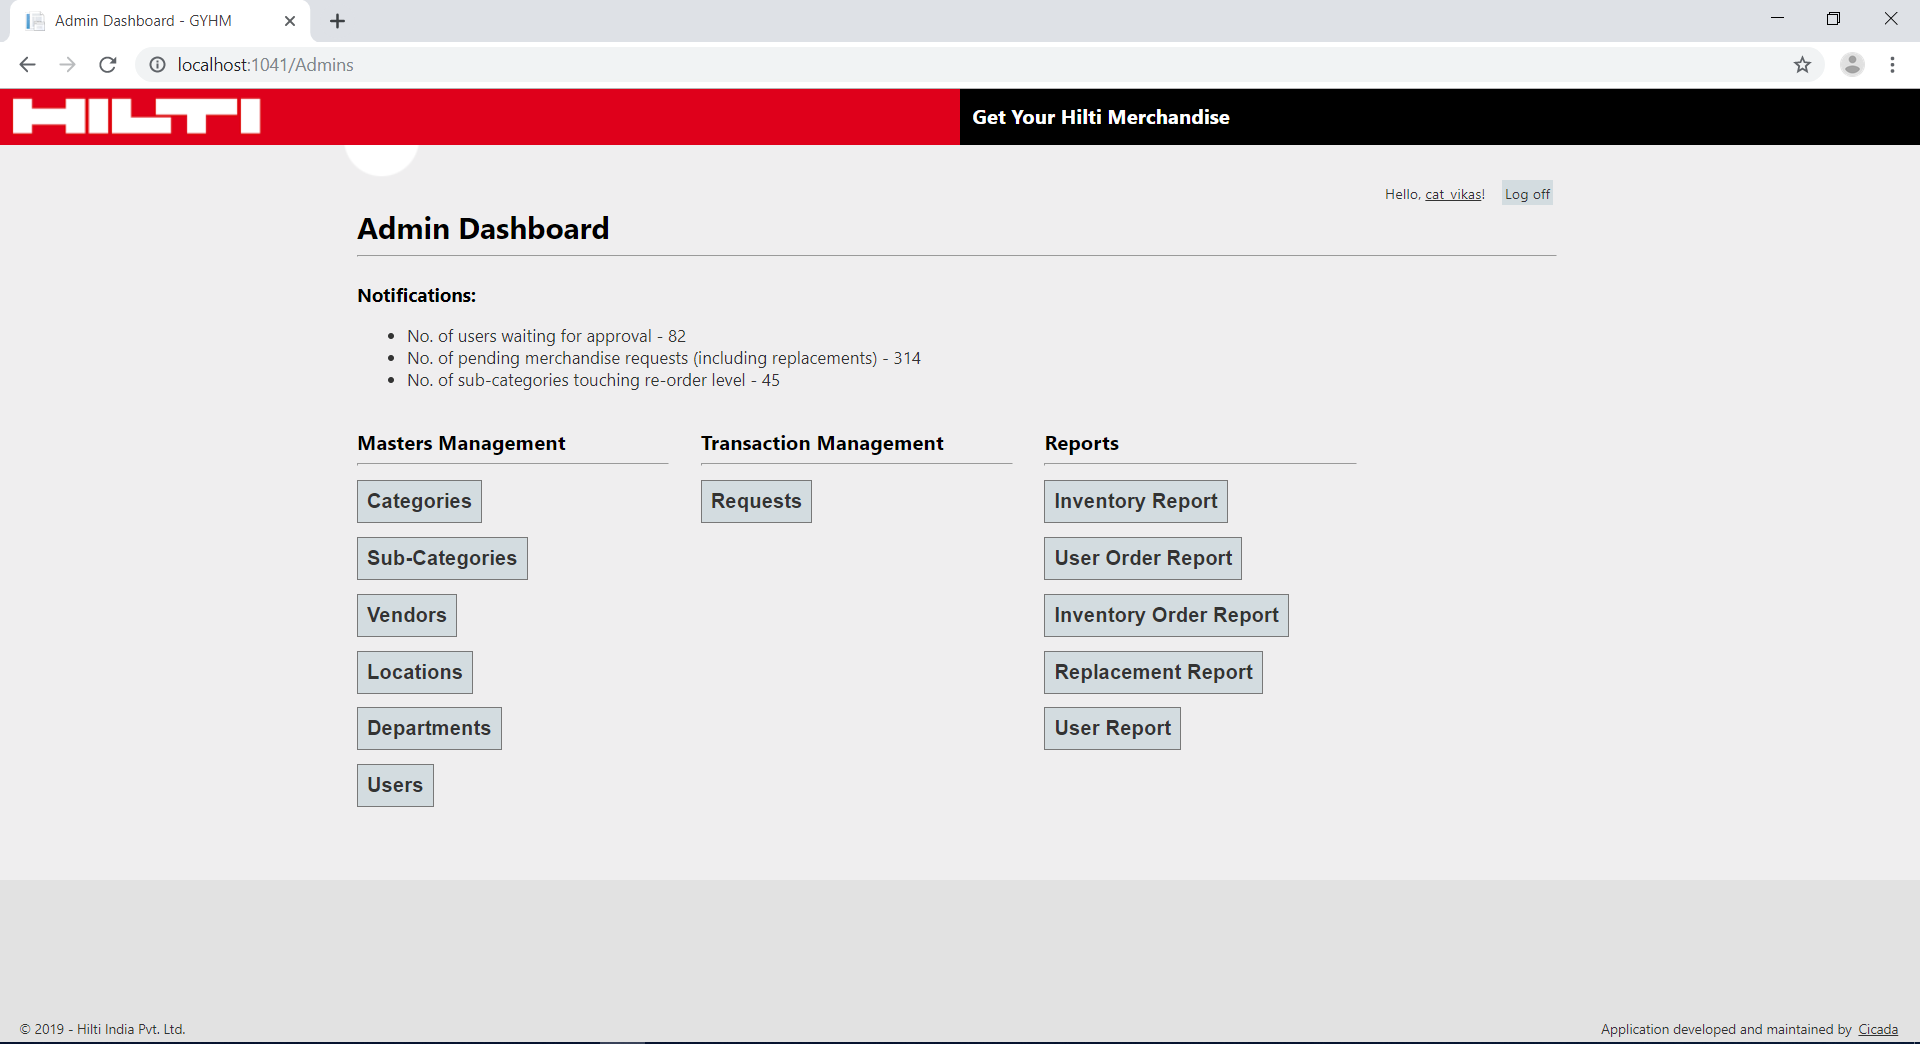The height and width of the screenshot is (1044, 1920).
Task: Click the 2019 Hilti India copyright text
Action: coord(103,1029)
